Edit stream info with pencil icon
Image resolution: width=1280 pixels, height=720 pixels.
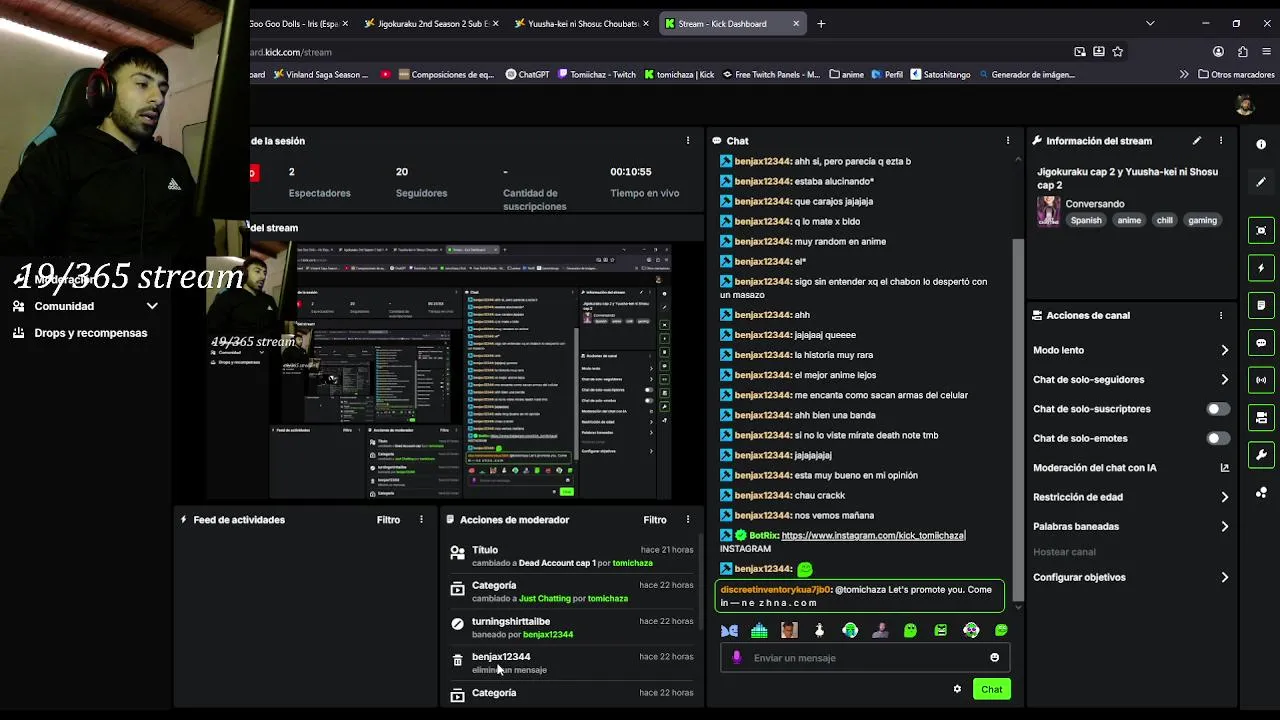1197,141
